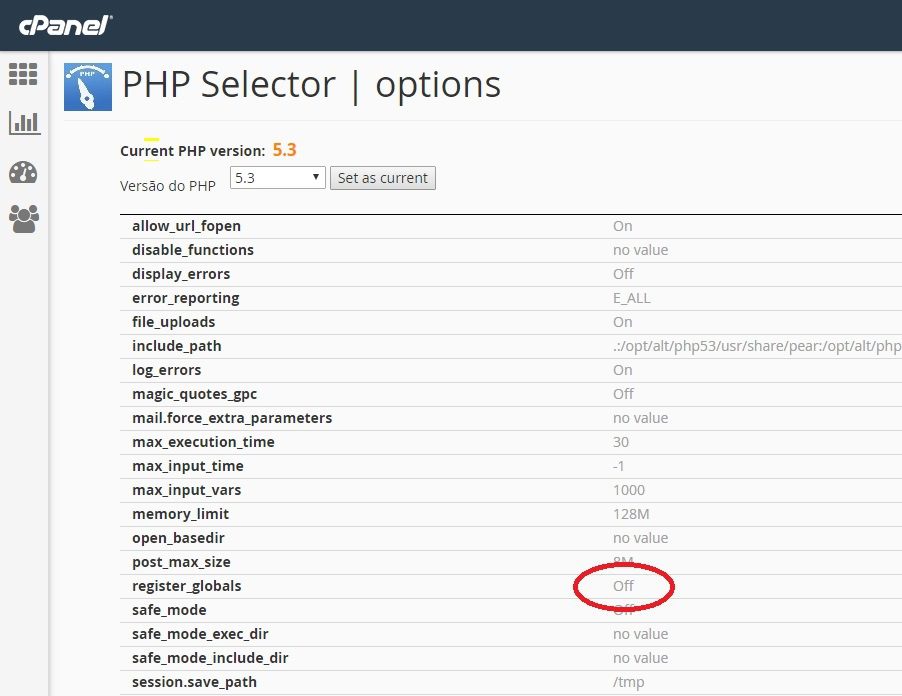Select the post_max_size option label
Image resolution: width=902 pixels, height=696 pixels.
click(181, 562)
